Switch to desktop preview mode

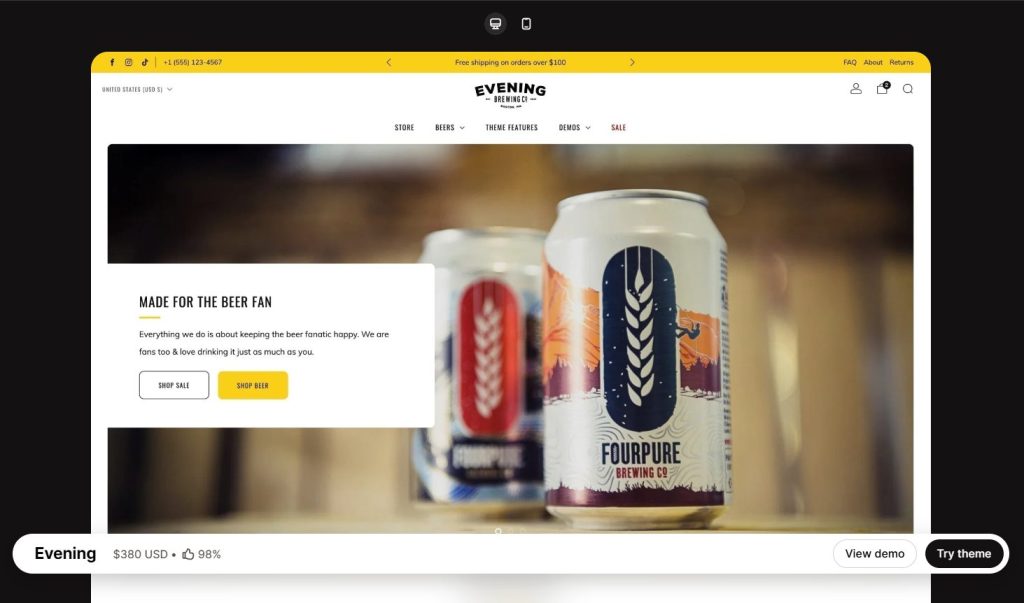(495, 24)
